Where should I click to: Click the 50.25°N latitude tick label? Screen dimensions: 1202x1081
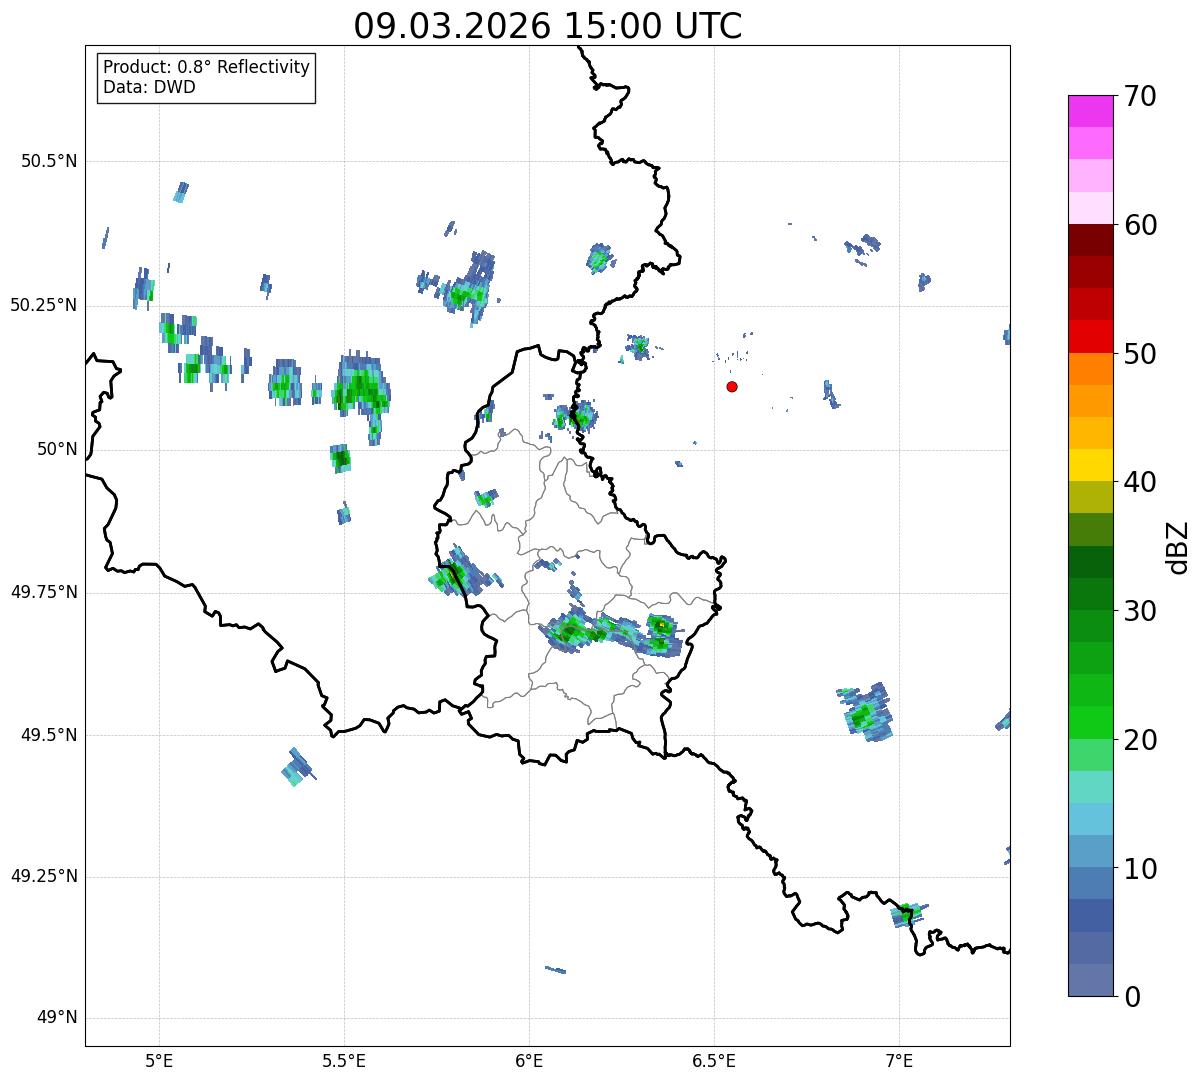(44, 305)
